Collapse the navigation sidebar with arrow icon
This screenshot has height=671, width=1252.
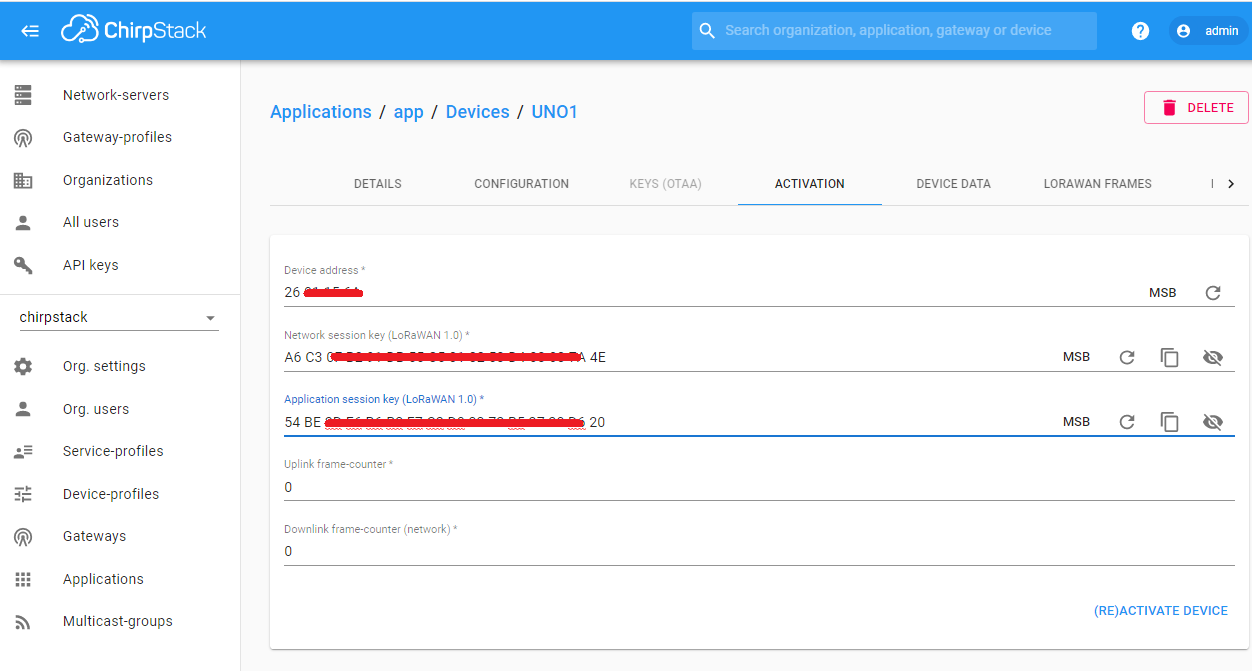(30, 30)
